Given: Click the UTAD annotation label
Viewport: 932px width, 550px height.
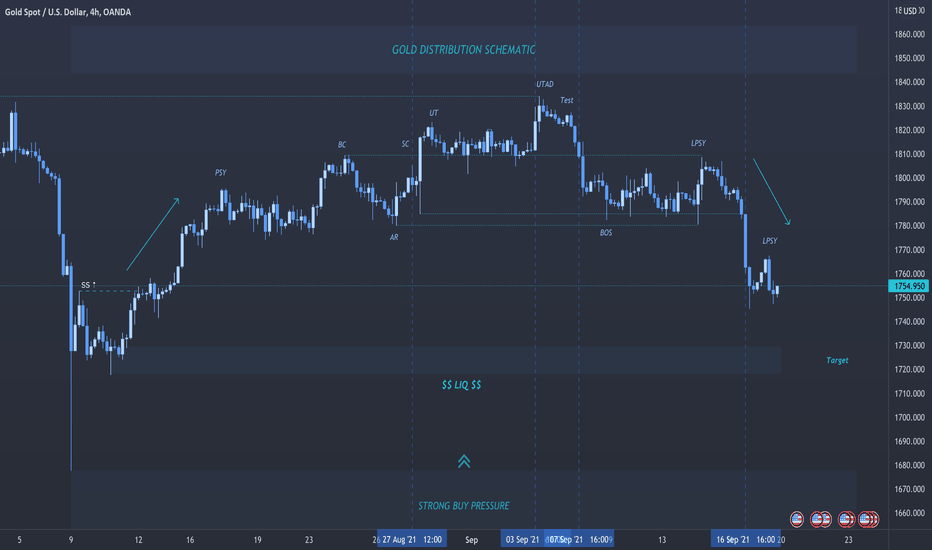Looking at the screenshot, I should point(544,84).
